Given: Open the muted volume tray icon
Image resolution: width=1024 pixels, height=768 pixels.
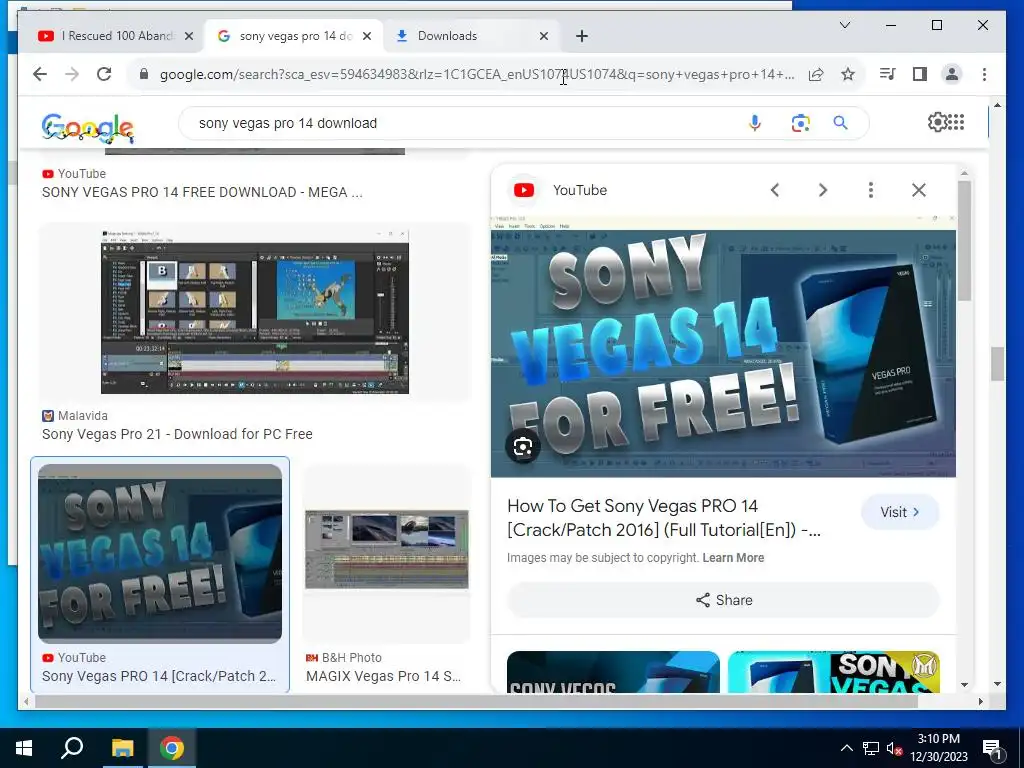Looking at the screenshot, I should pyautogui.click(x=895, y=748).
